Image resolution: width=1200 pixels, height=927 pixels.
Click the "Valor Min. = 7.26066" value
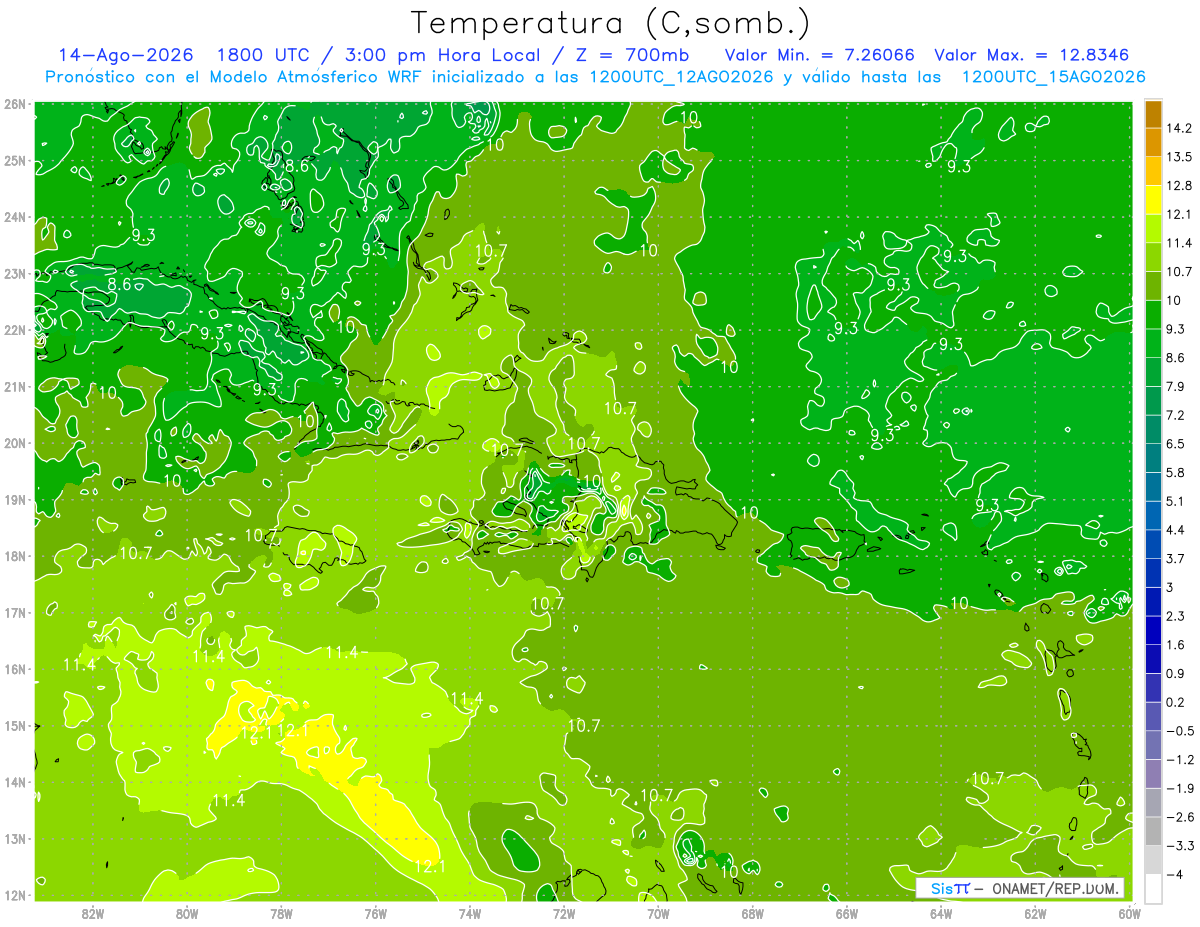coord(819,55)
